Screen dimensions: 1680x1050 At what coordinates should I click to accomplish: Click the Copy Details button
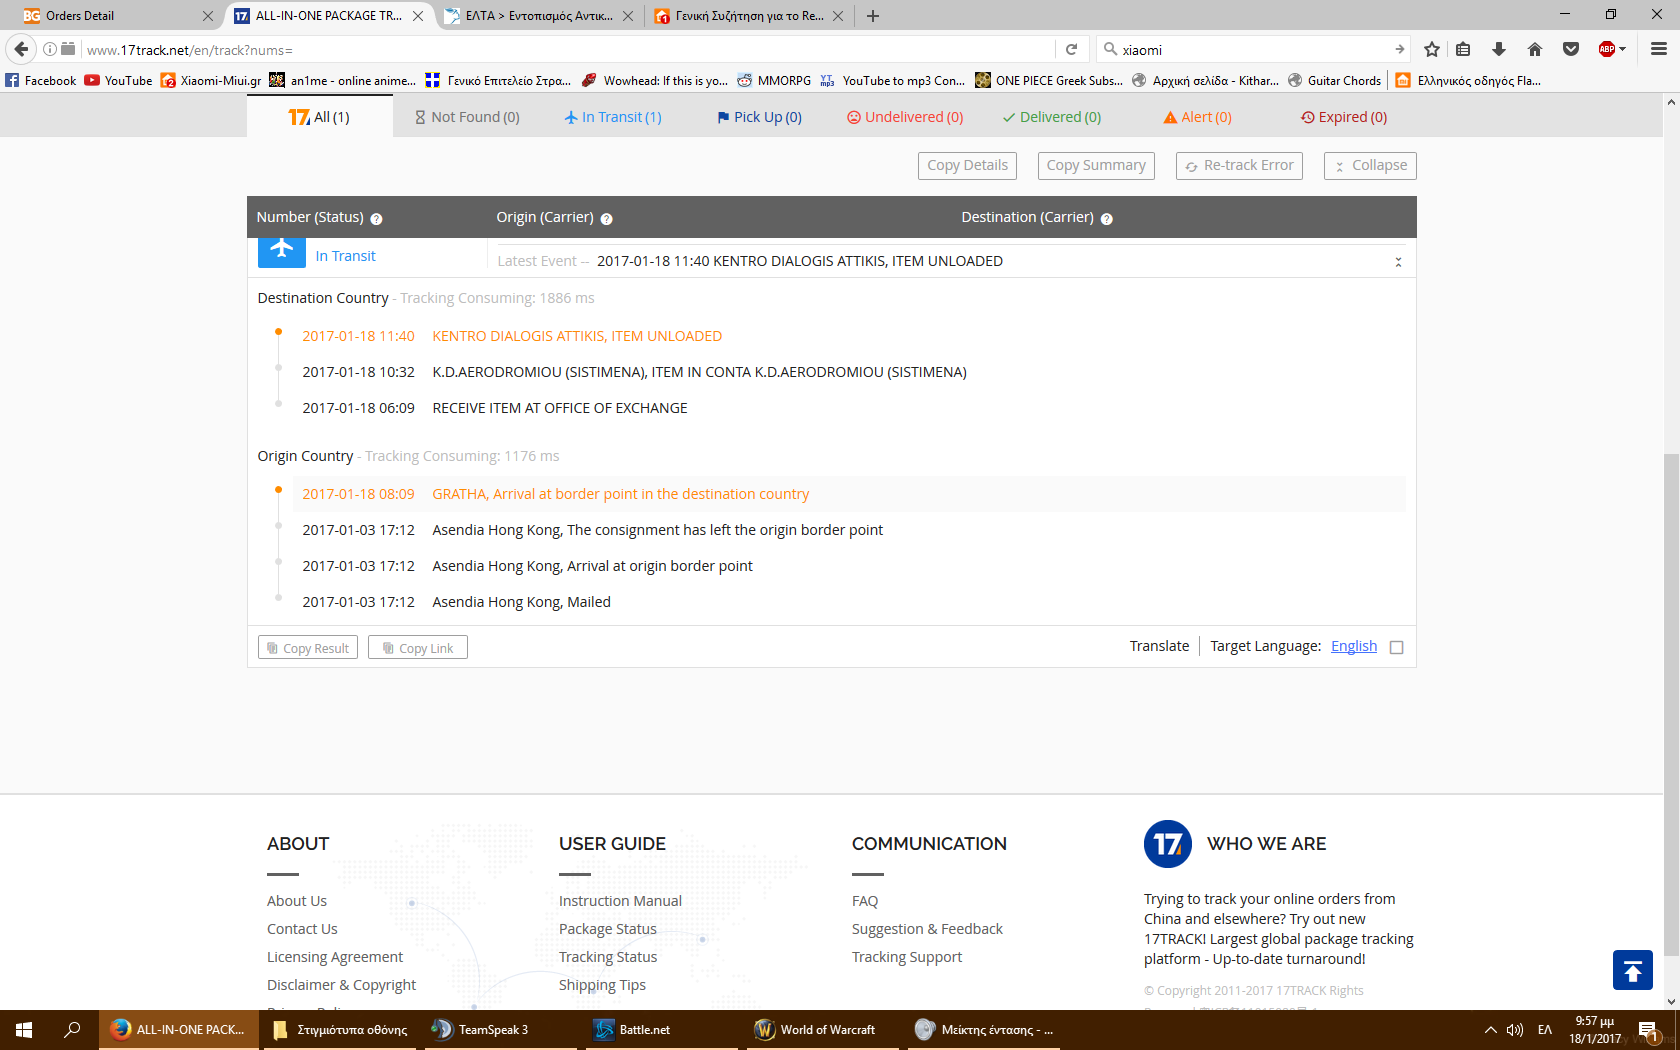(x=966, y=166)
